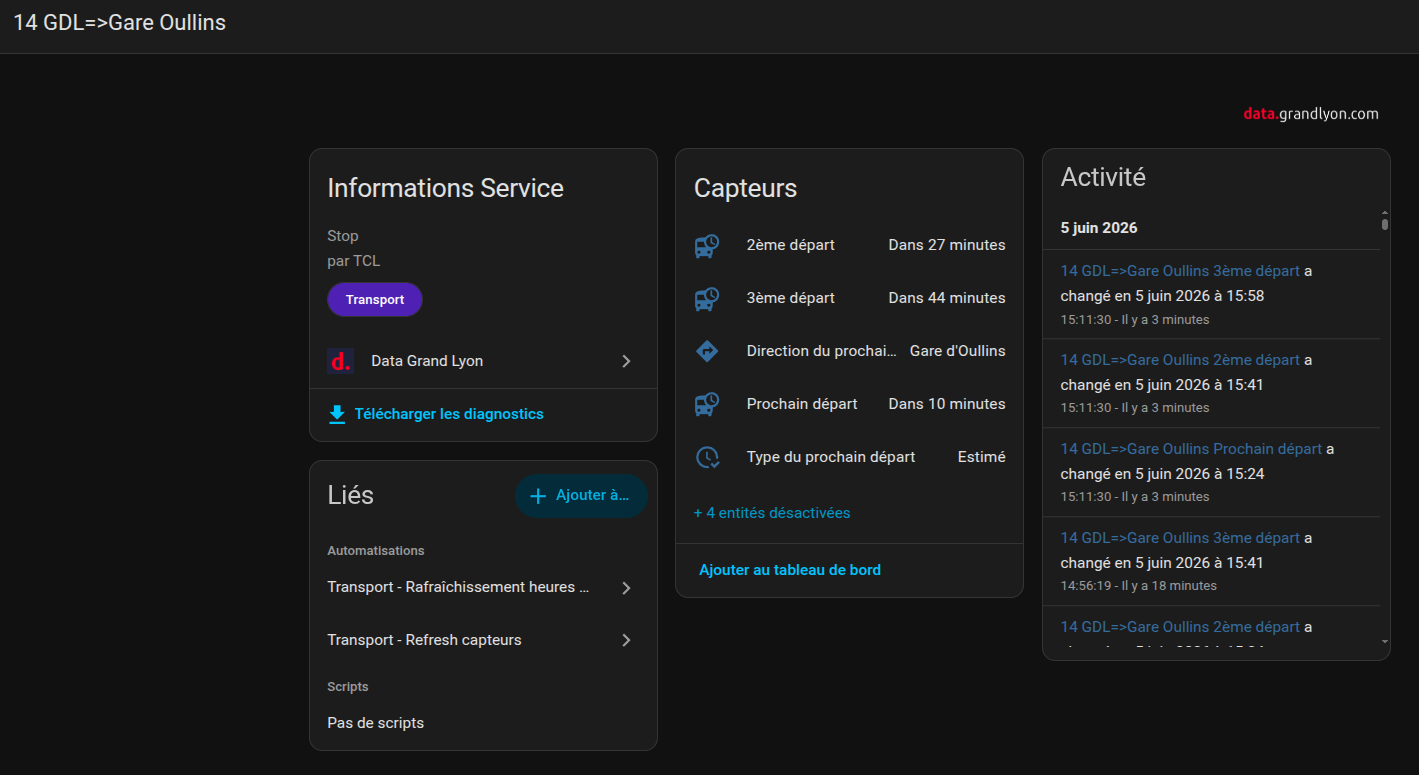Click the download icon beside Télécharger les diagnostics
Viewport: 1419px width, 775px height.
click(337, 414)
